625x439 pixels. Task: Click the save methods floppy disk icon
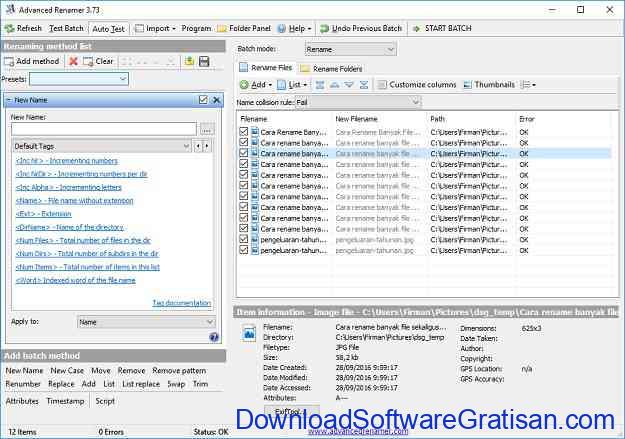coord(204,61)
